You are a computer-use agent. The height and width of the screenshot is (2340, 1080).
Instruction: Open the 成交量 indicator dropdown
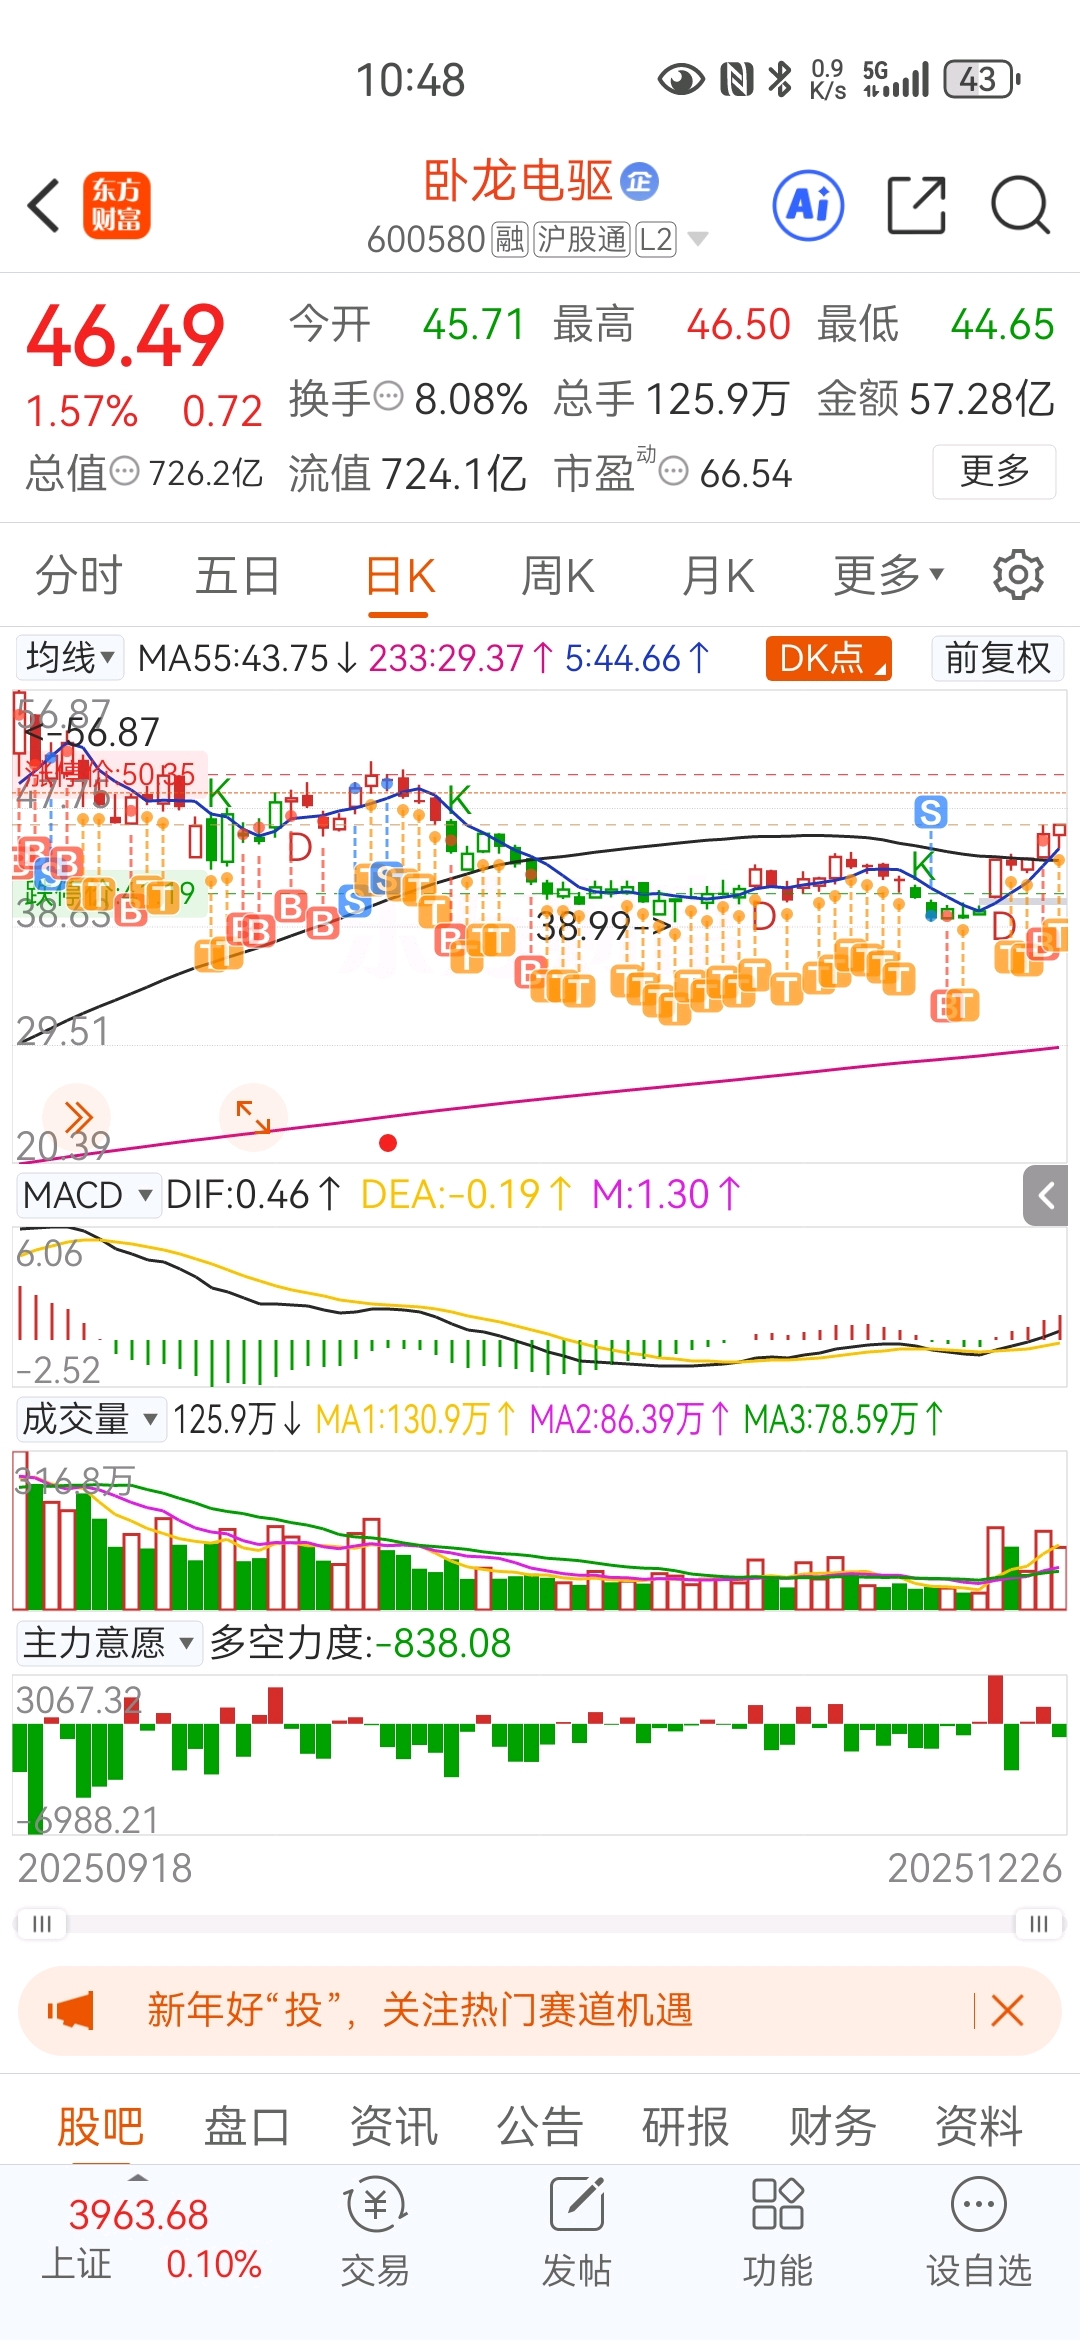90,1419
